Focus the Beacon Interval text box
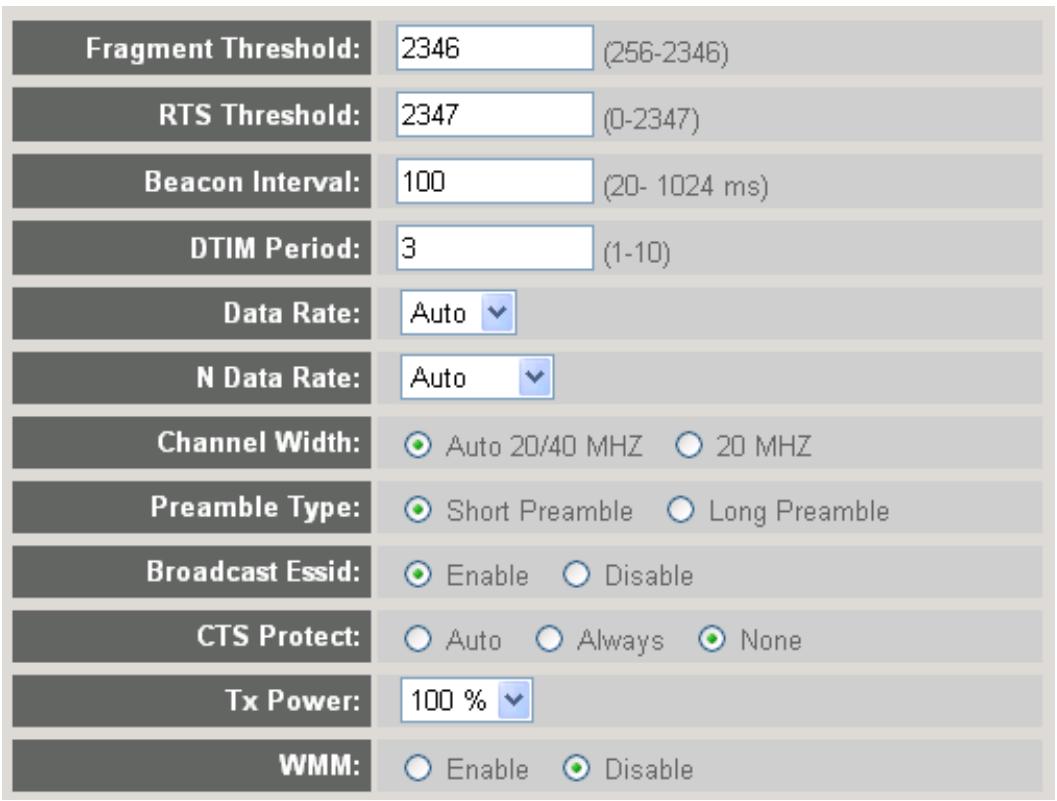The height and width of the screenshot is (801, 1057). pyautogui.click(x=495, y=181)
